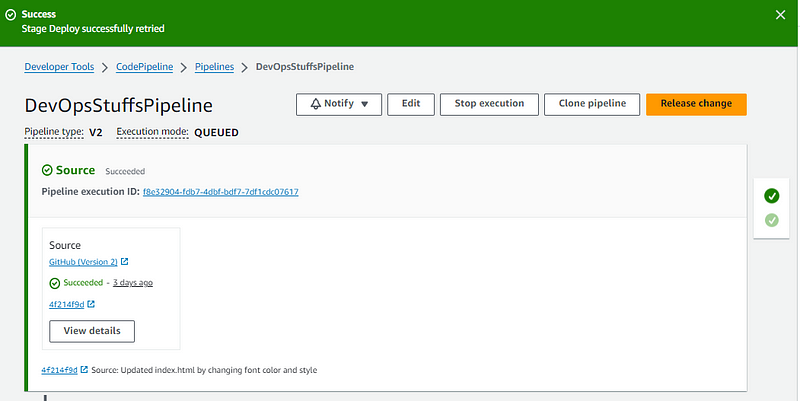Click the commit message 'Updated index.html' text
The image size is (800, 401).
[x=204, y=370]
